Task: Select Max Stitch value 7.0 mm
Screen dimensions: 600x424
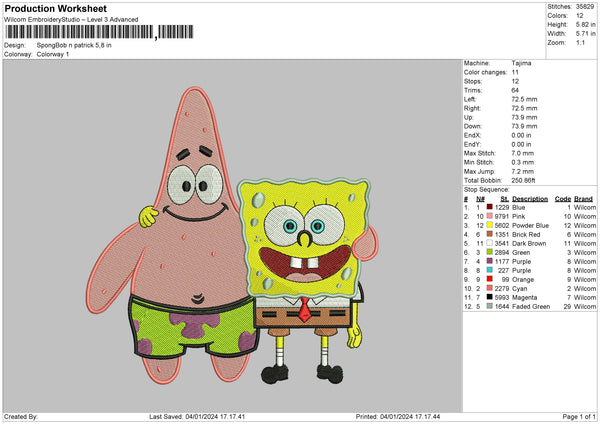Action: pos(522,153)
